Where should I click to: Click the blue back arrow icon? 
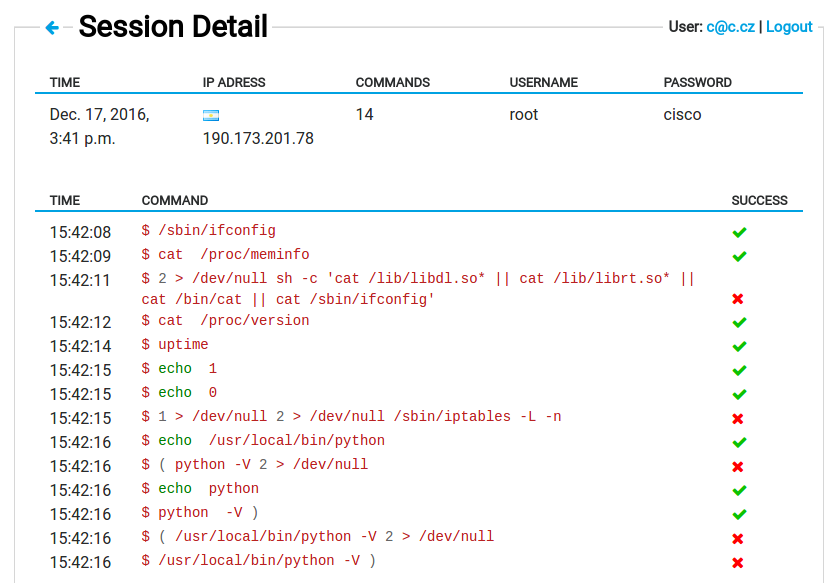click(52, 28)
